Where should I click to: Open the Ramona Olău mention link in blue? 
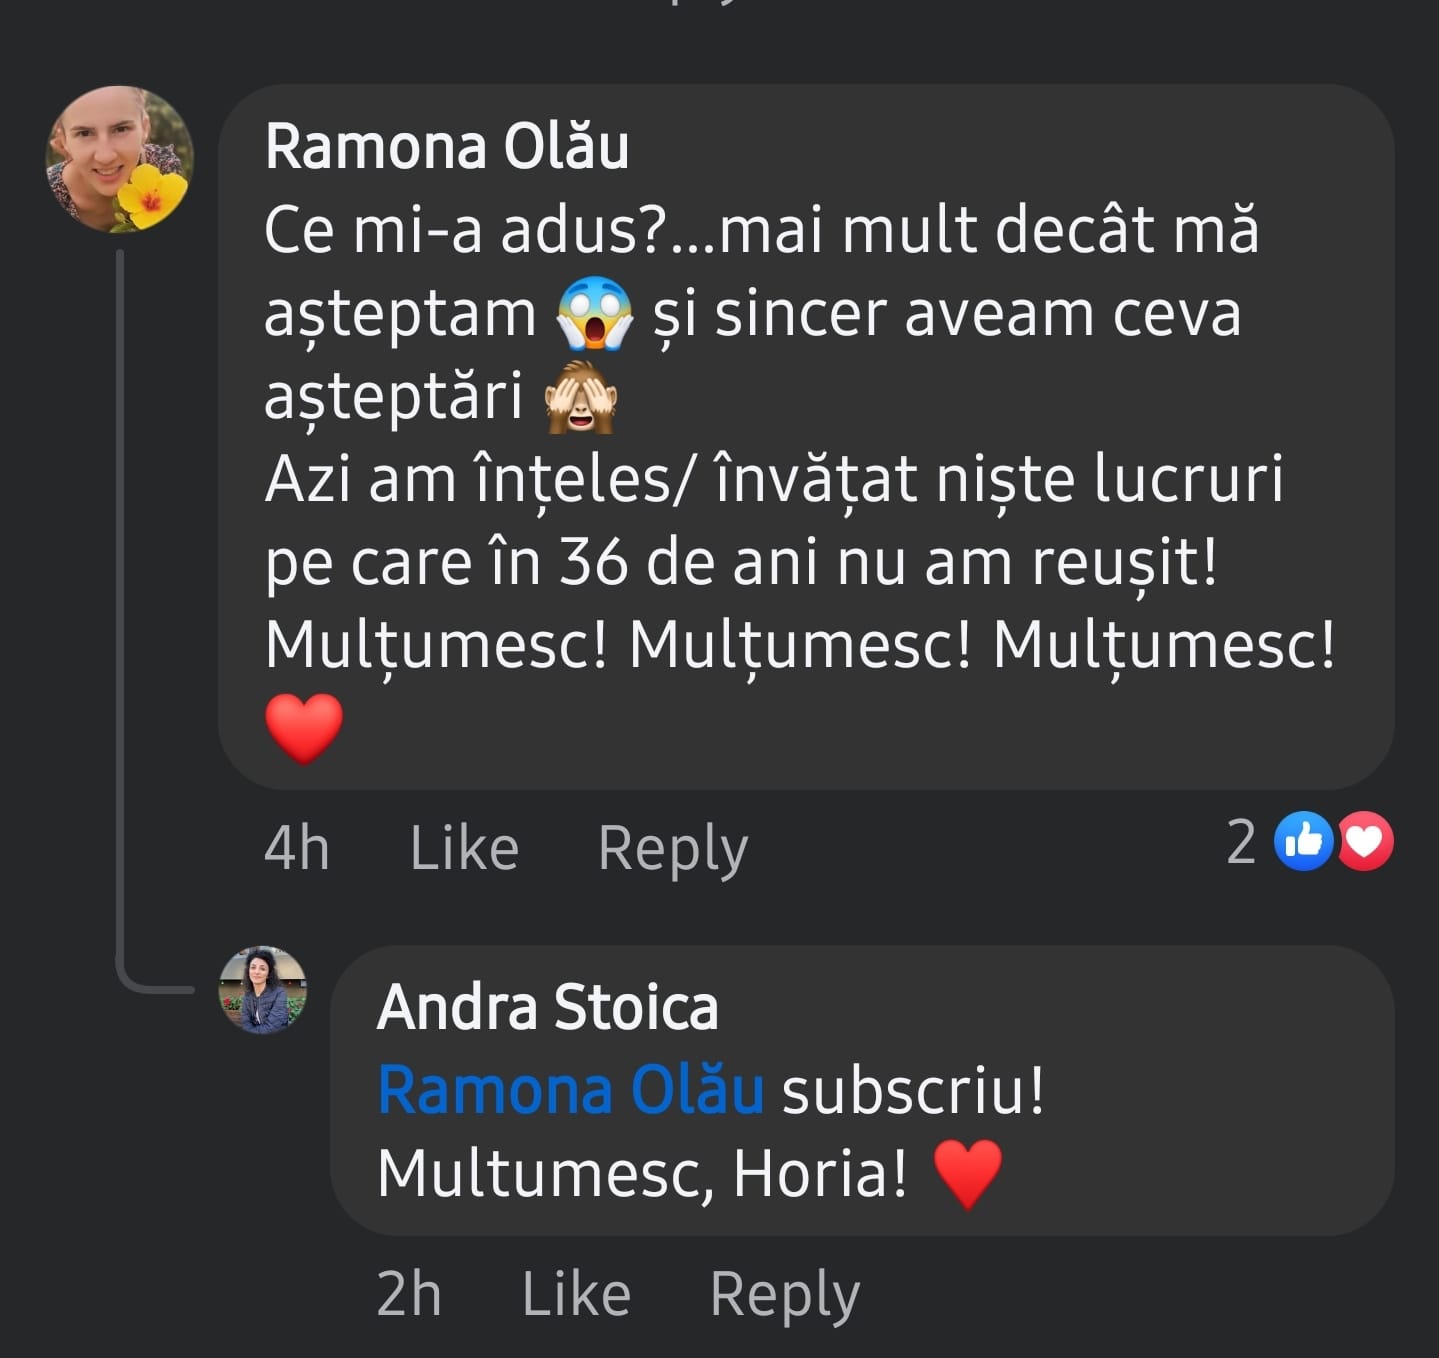[570, 1090]
